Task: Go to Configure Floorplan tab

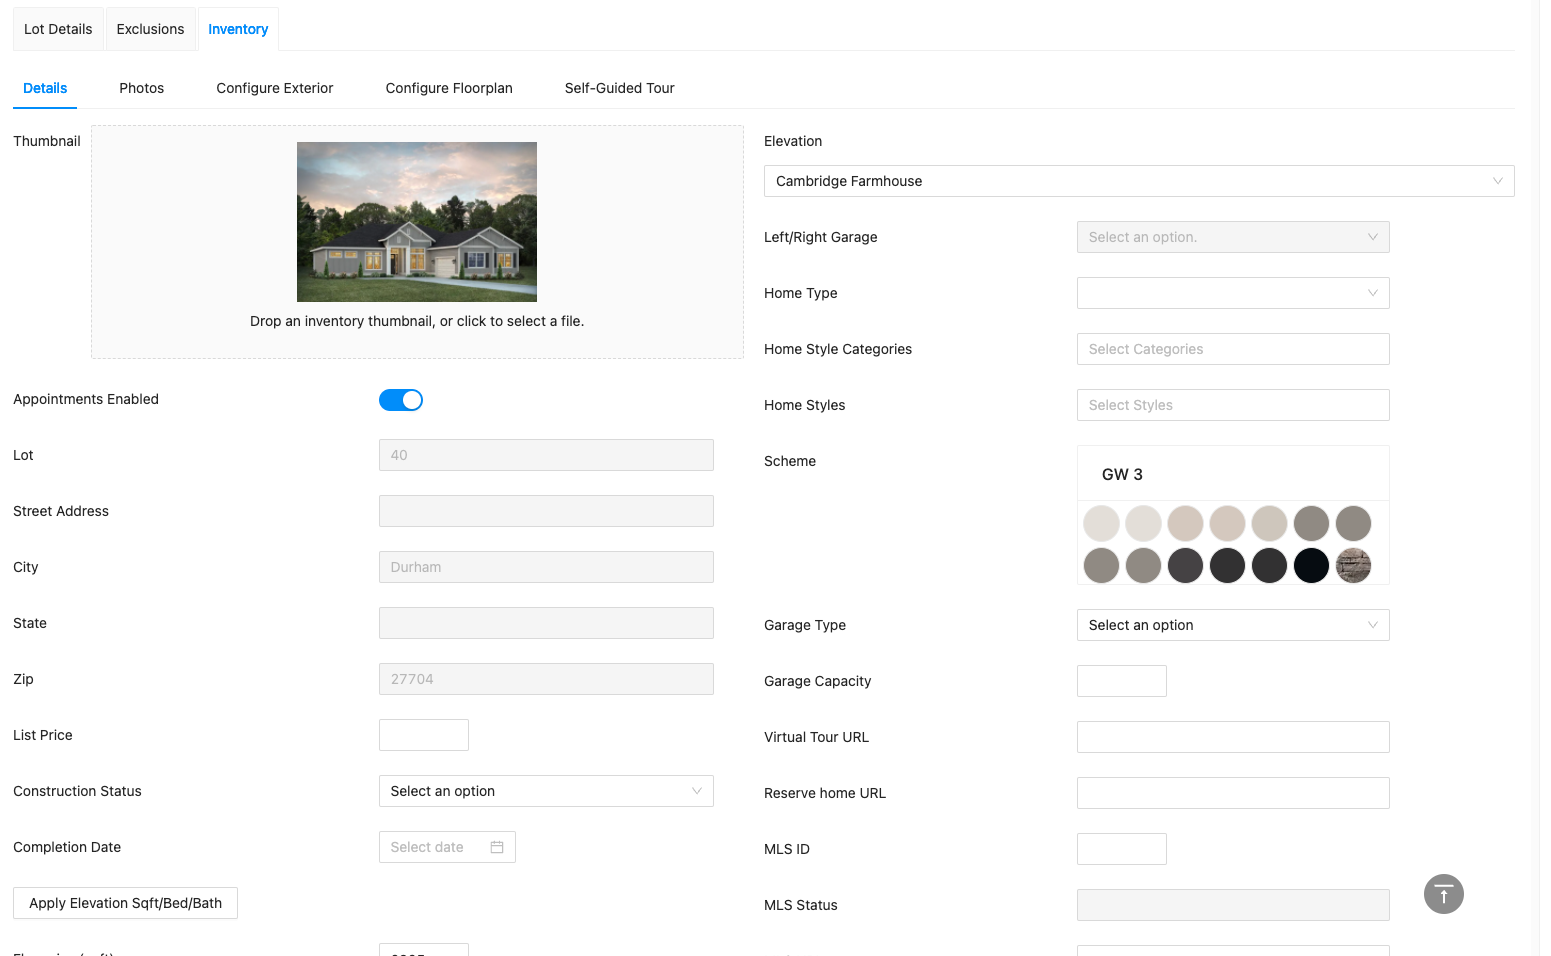Action: (449, 88)
